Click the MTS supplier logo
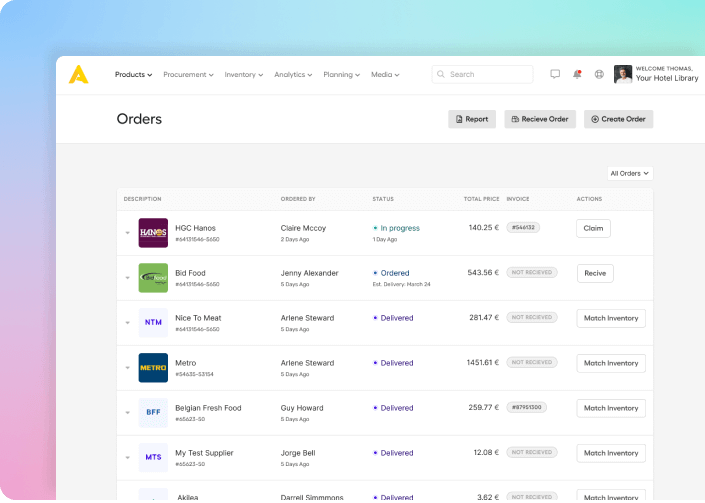This screenshot has width=705, height=503. [153, 458]
